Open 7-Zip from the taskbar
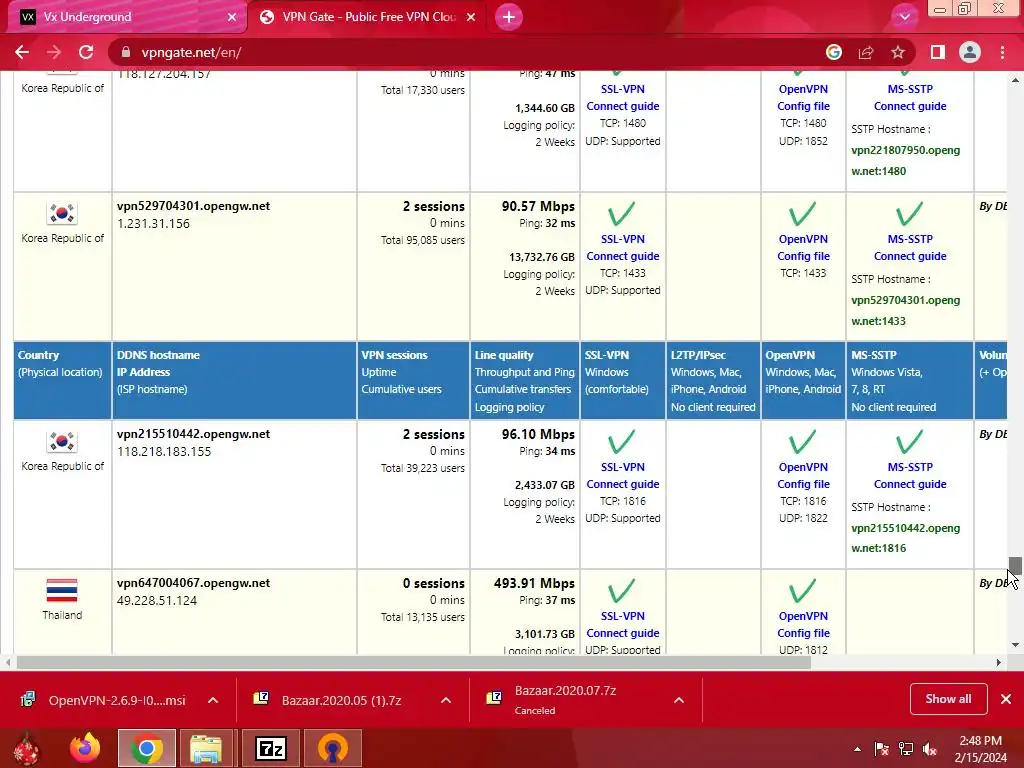 (271, 748)
